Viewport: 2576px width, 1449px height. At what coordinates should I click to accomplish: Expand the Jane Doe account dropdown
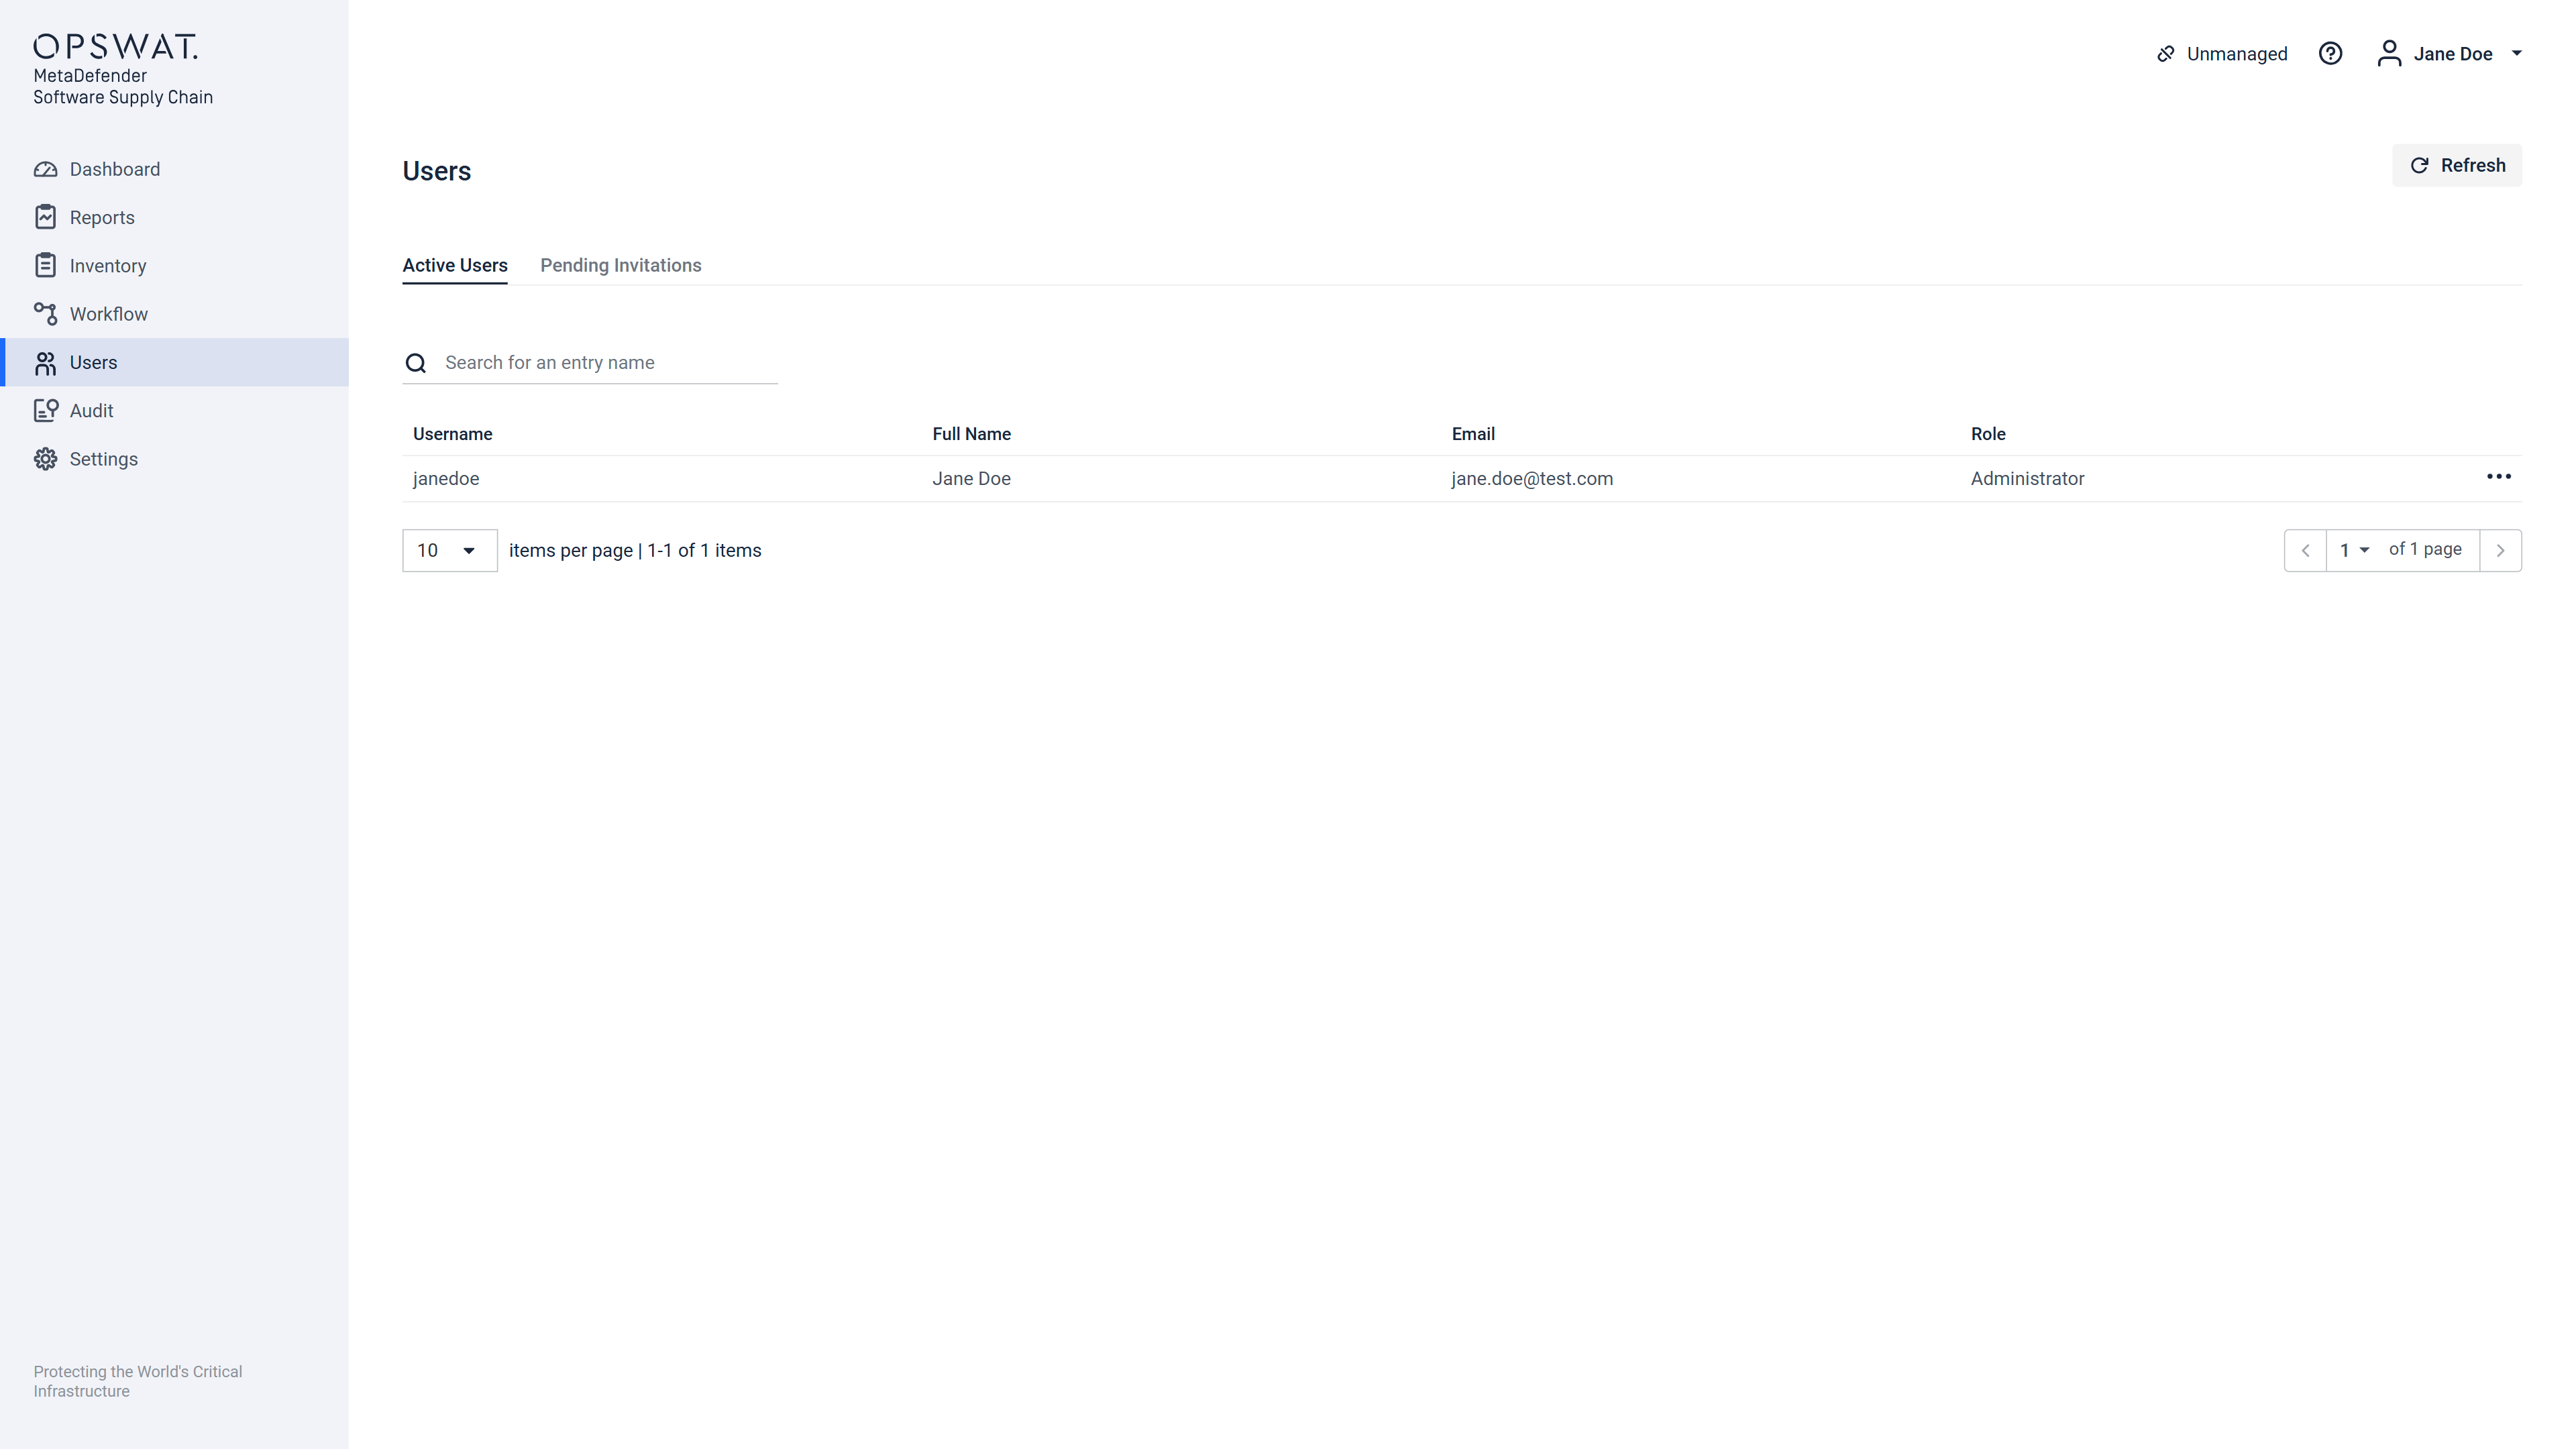(x=2516, y=54)
